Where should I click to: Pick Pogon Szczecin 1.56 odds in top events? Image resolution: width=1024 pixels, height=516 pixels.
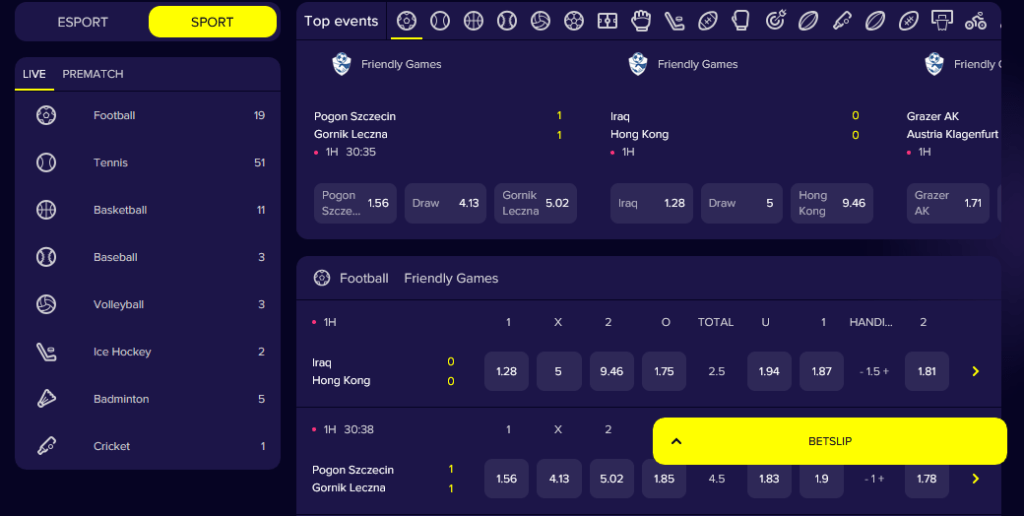355,203
